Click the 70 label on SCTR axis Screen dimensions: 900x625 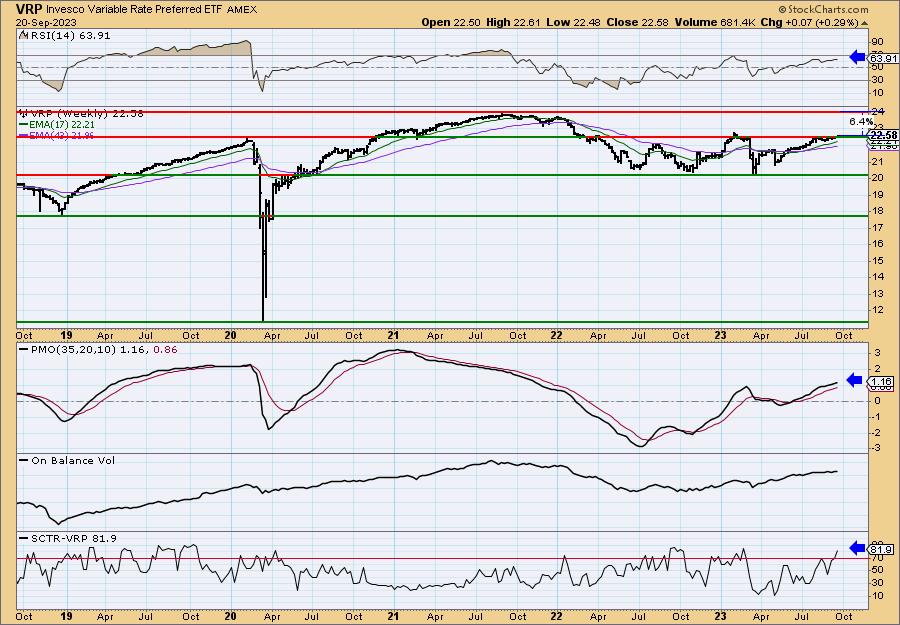[878, 558]
